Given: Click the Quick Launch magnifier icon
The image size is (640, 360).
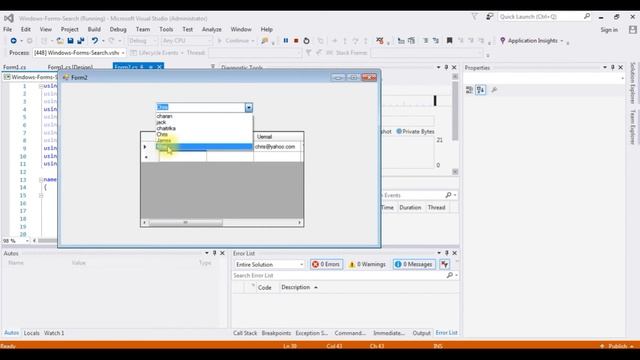Looking at the screenshot, I should tap(587, 16).
